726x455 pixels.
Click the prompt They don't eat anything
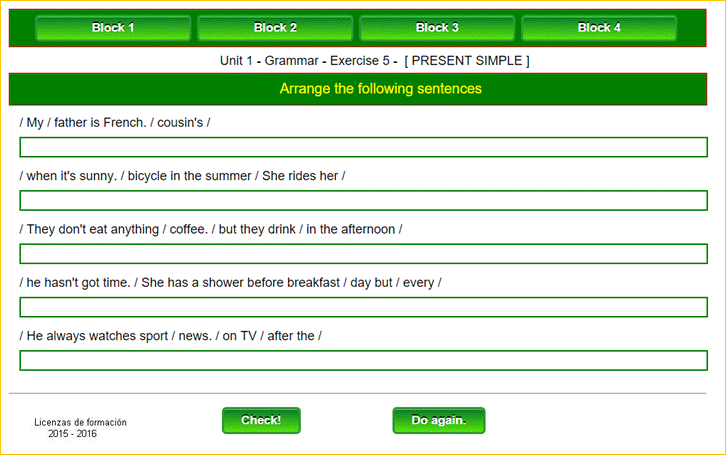tap(211, 229)
